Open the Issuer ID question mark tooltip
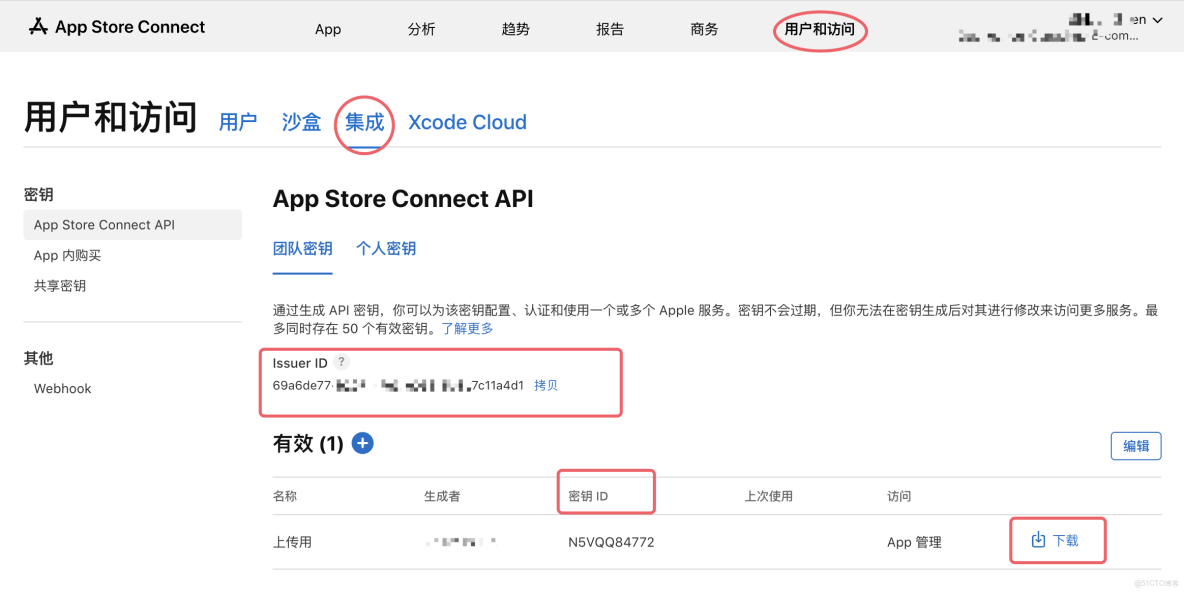Screen dimensions: 1184x592 [341, 362]
